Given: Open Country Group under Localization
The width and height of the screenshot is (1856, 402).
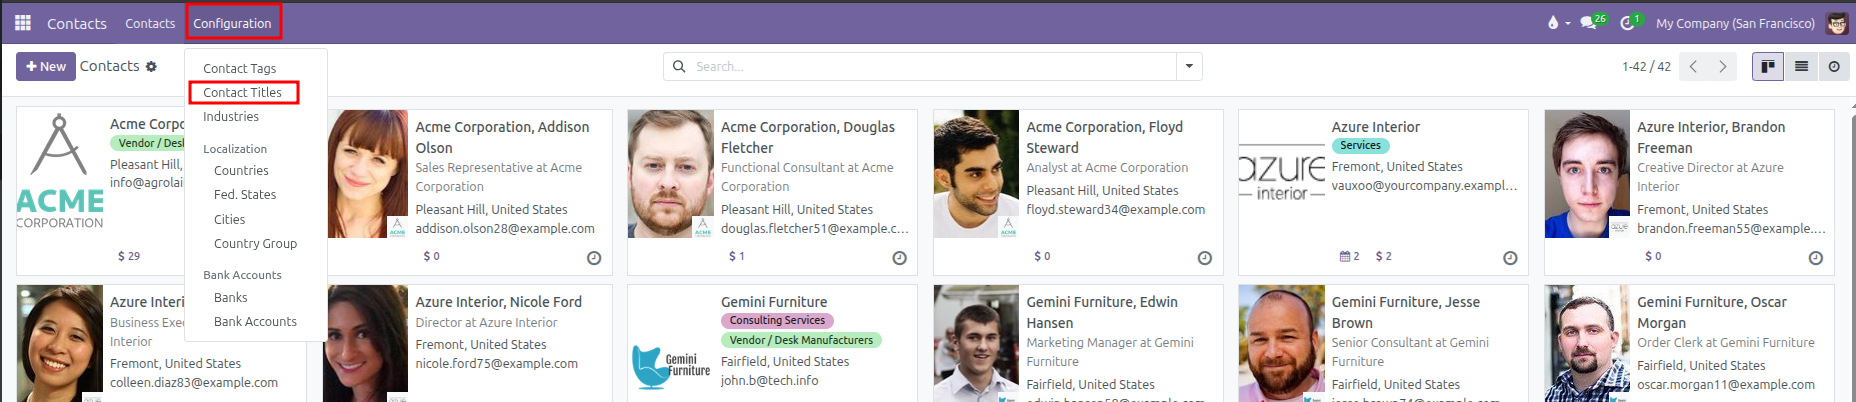Looking at the screenshot, I should [255, 243].
